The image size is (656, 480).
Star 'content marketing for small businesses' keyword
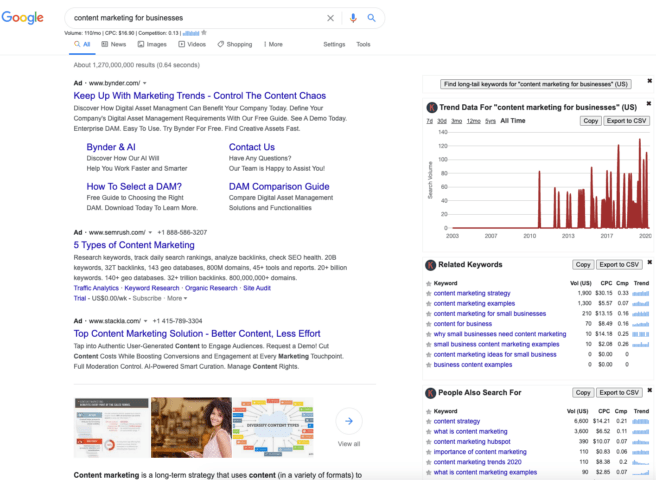428,314
